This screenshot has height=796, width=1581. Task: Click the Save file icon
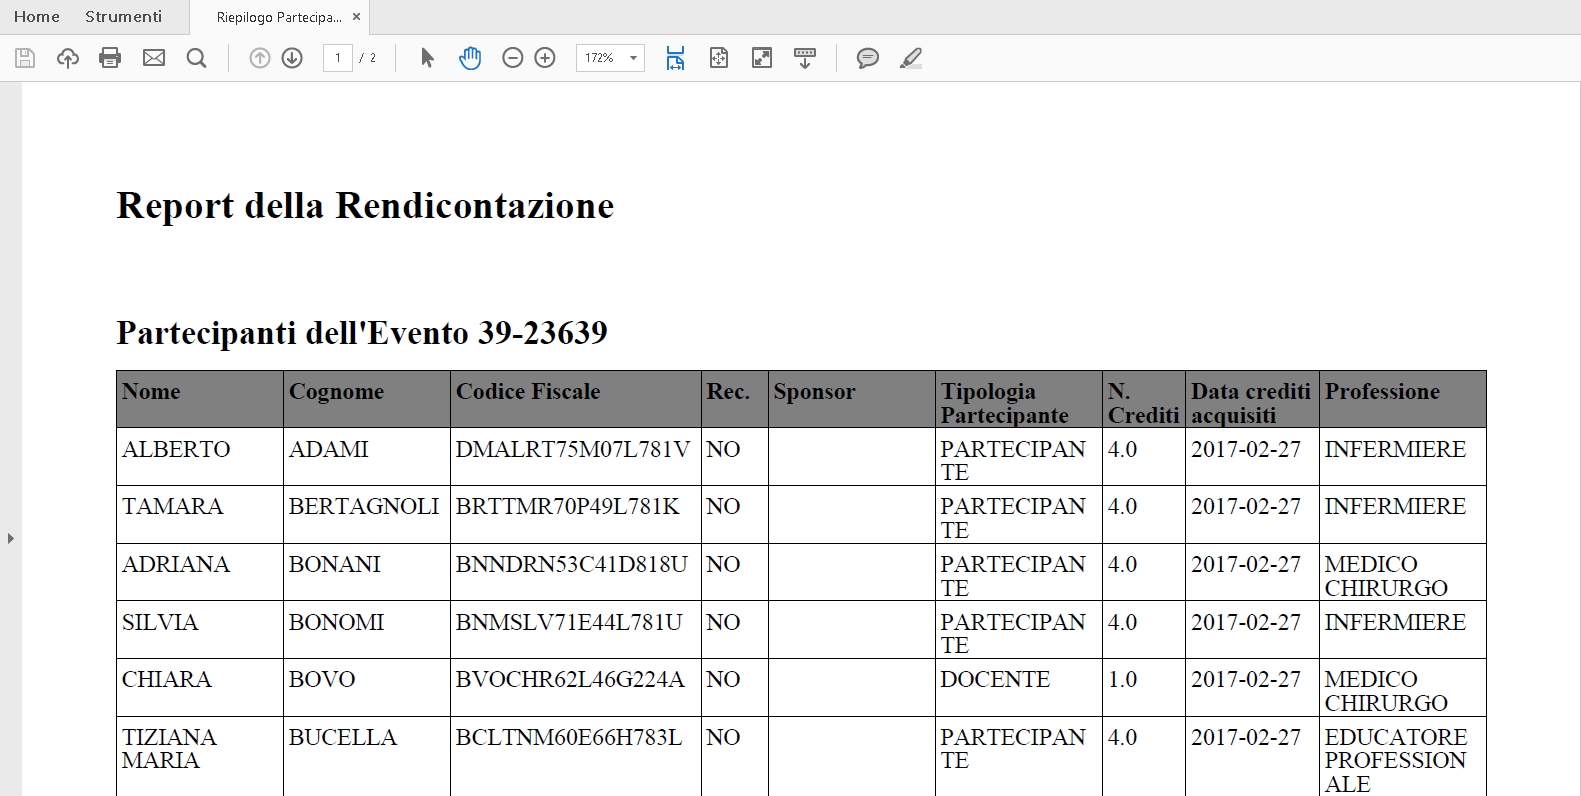click(25, 58)
